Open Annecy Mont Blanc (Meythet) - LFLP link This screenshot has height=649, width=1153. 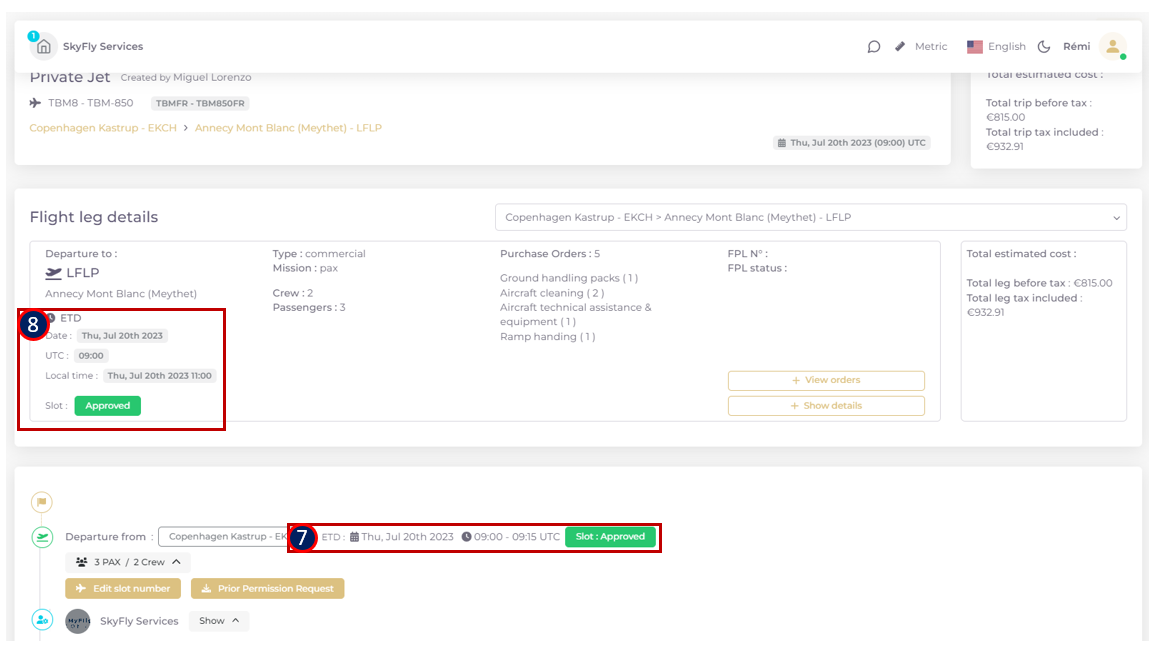(288, 128)
